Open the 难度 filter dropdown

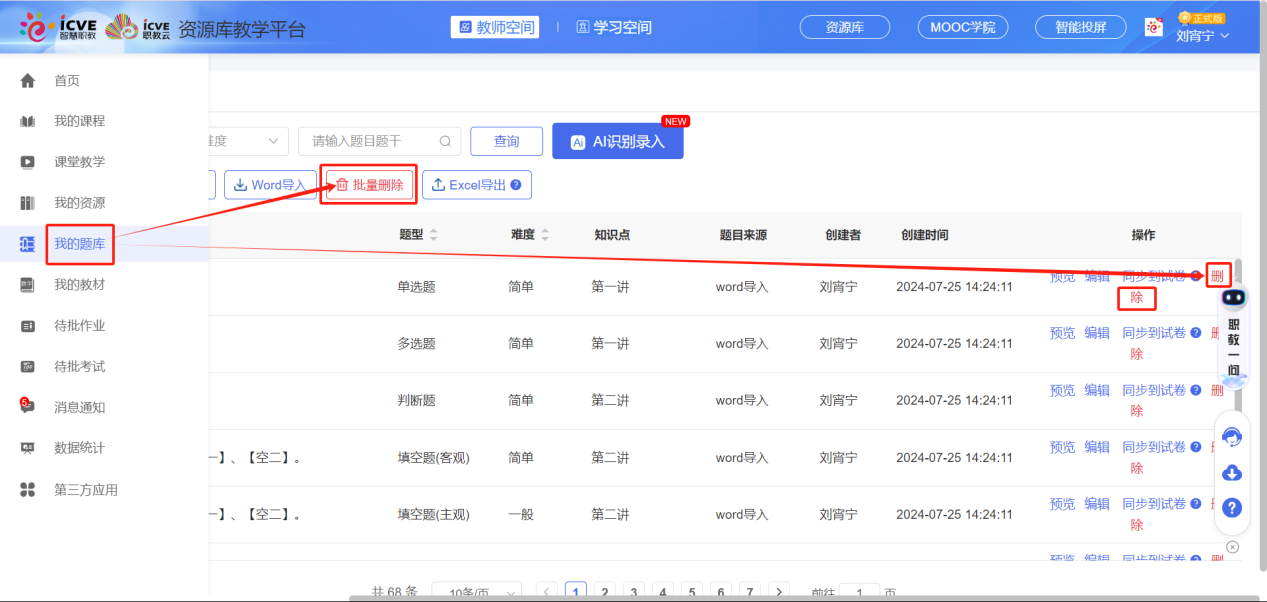pos(248,141)
